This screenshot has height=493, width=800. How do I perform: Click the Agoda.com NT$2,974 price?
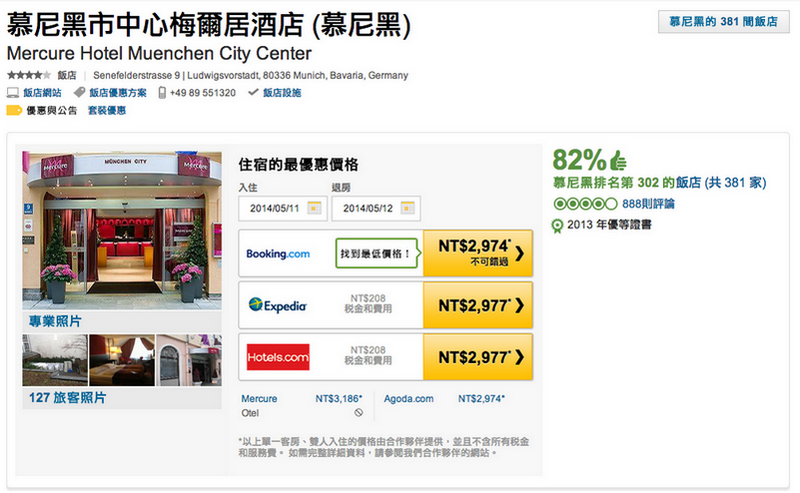coord(481,399)
